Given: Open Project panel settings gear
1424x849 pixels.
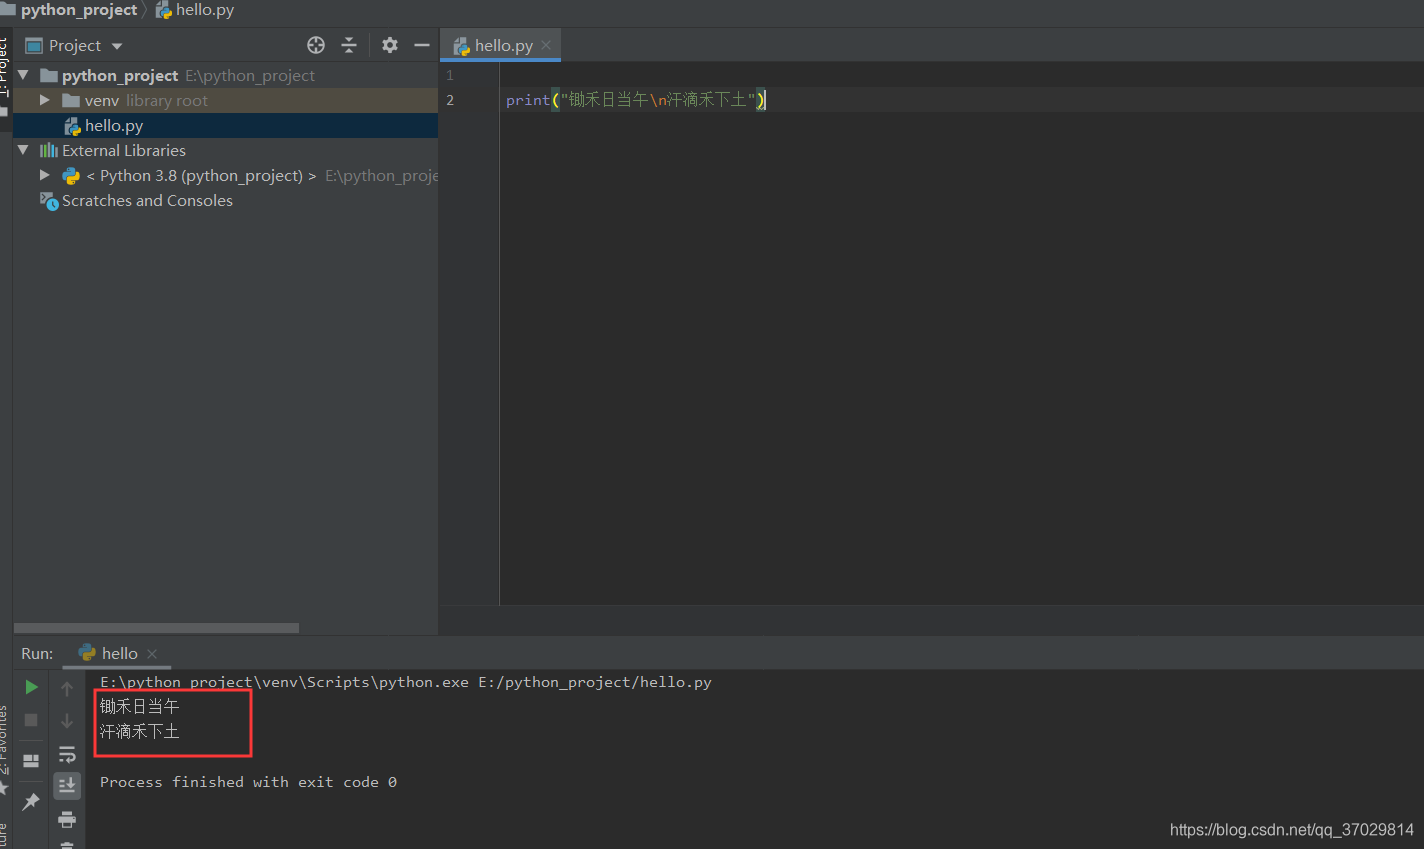Looking at the screenshot, I should pos(390,45).
